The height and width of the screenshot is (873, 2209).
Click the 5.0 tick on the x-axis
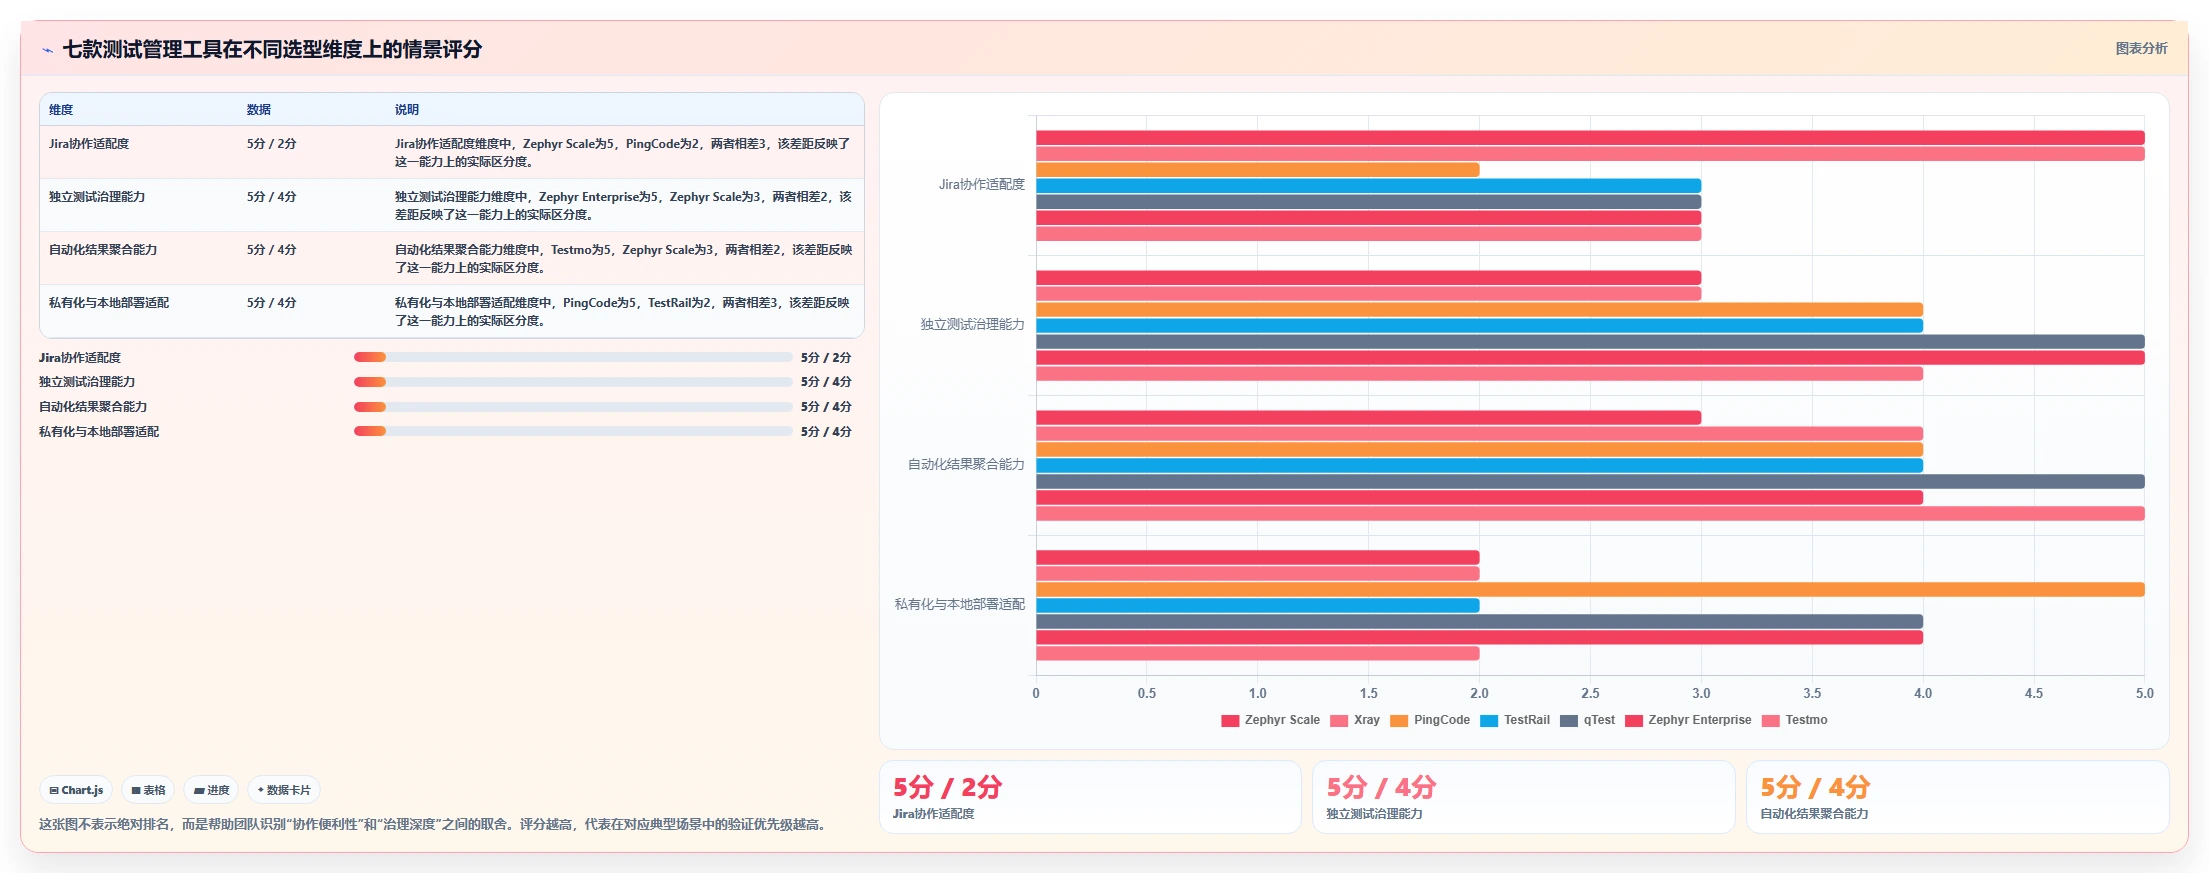(2144, 693)
